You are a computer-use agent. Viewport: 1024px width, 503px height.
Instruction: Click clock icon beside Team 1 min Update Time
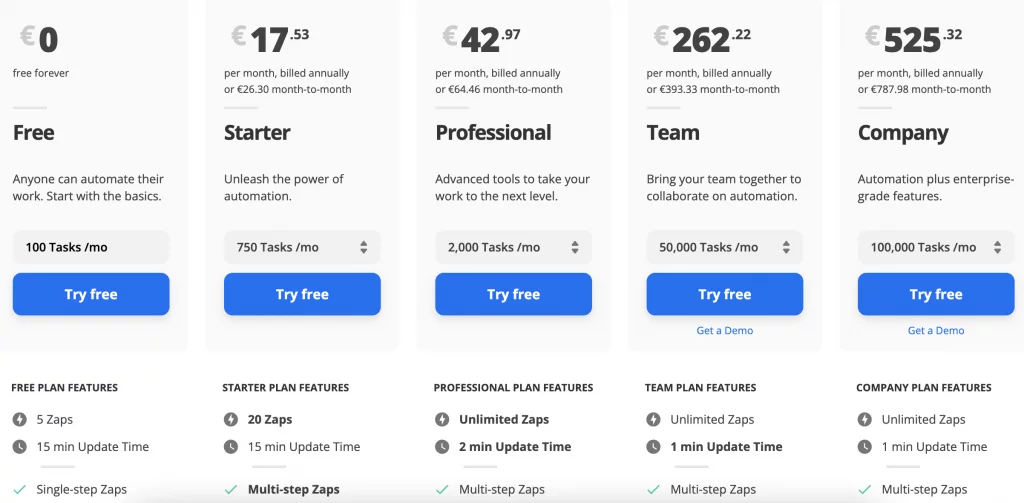pyautogui.click(x=654, y=447)
